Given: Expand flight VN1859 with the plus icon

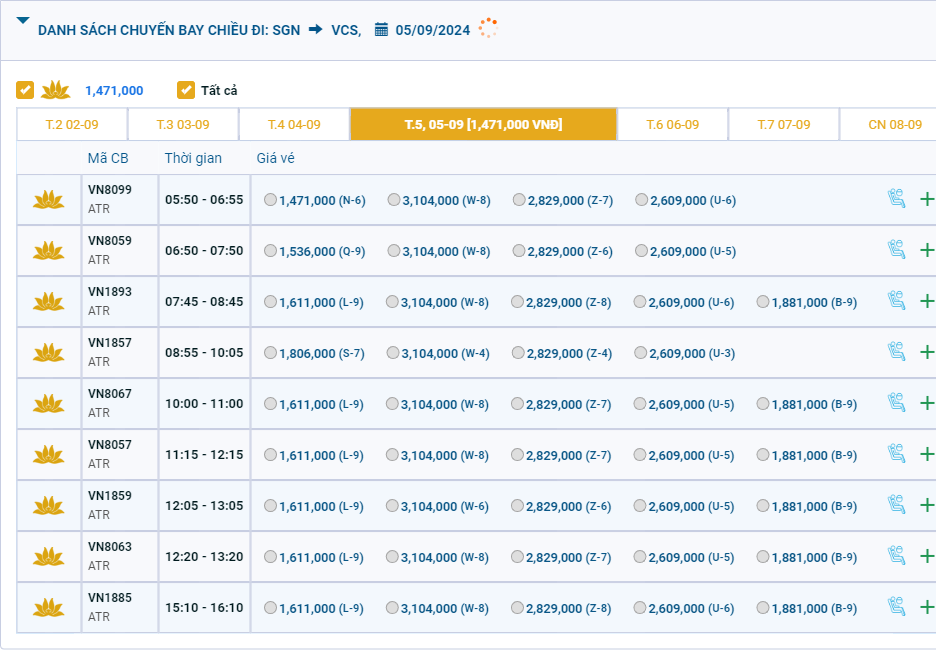Looking at the screenshot, I should coord(926,505).
